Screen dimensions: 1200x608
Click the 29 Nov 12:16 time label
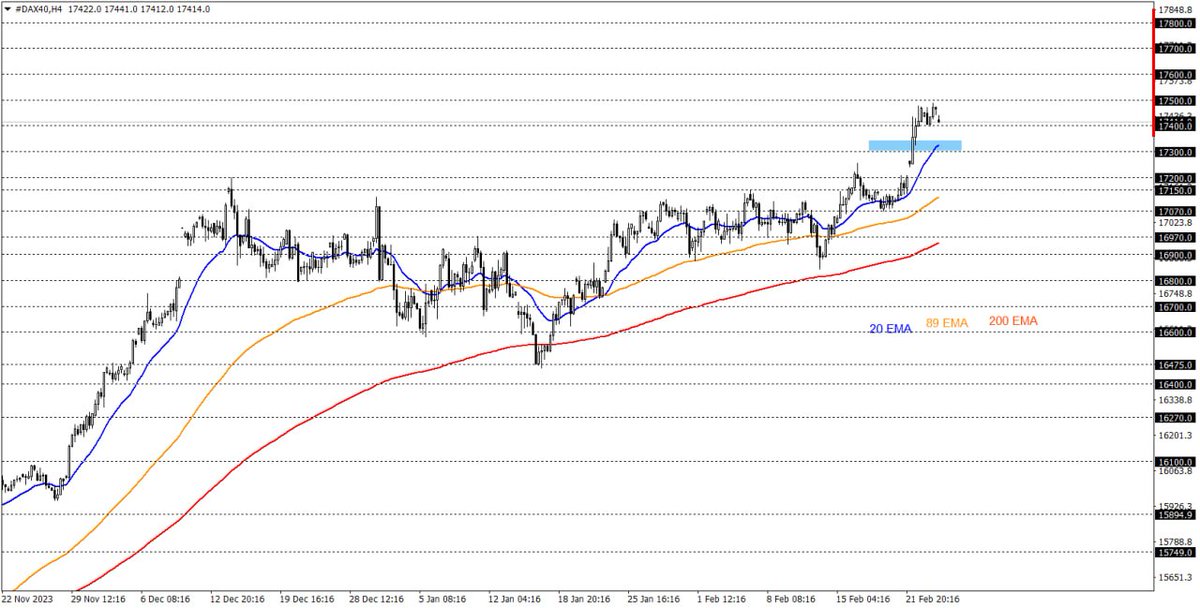click(100, 599)
